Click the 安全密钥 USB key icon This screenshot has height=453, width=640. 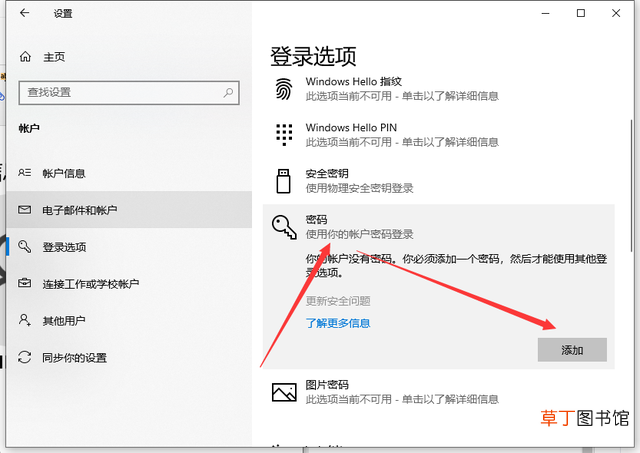pos(283,181)
